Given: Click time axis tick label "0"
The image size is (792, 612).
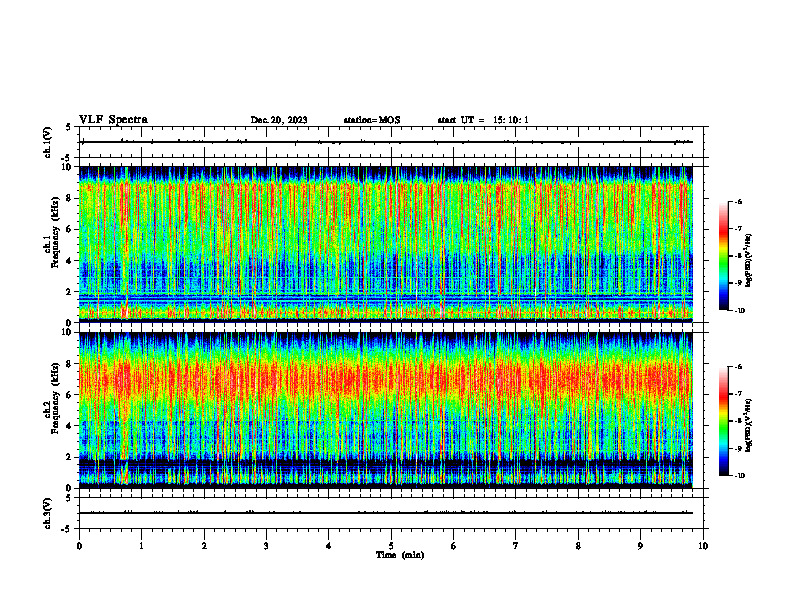Looking at the screenshot, I should (x=79, y=546).
